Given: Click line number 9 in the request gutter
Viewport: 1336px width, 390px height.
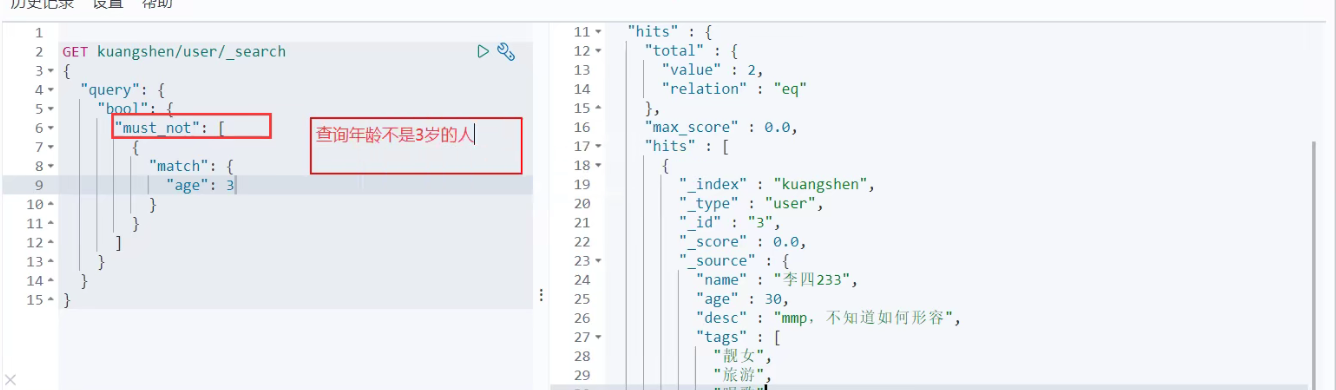Looking at the screenshot, I should point(38,184).
